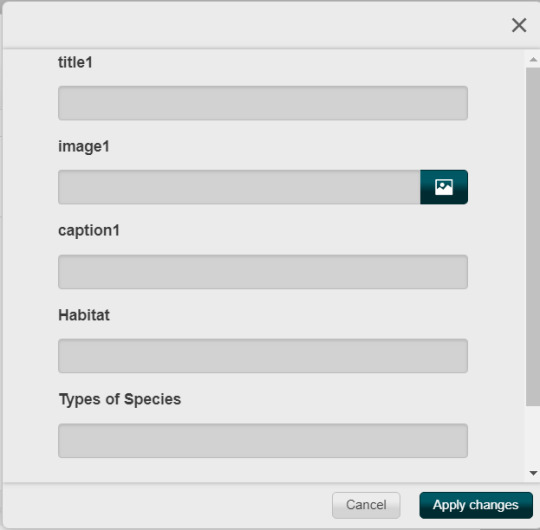Focus the title1 text field

263,103
